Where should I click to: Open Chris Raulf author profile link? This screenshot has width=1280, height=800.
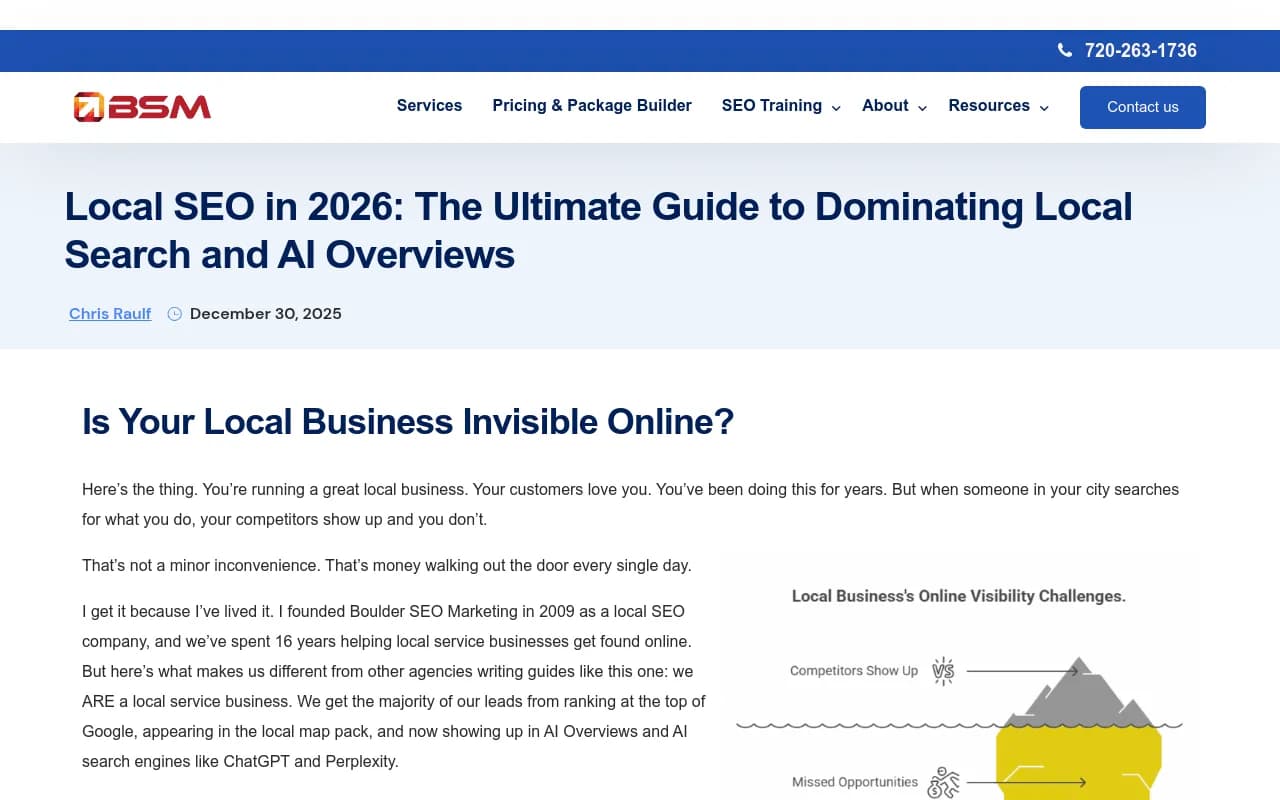tap(110, 313)
